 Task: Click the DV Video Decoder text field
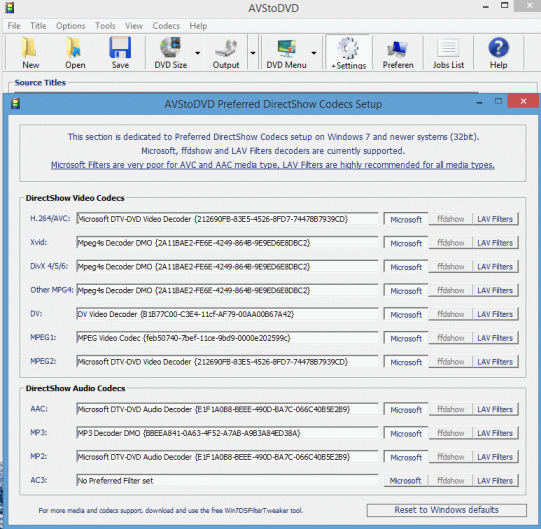(x=227, y=314)
